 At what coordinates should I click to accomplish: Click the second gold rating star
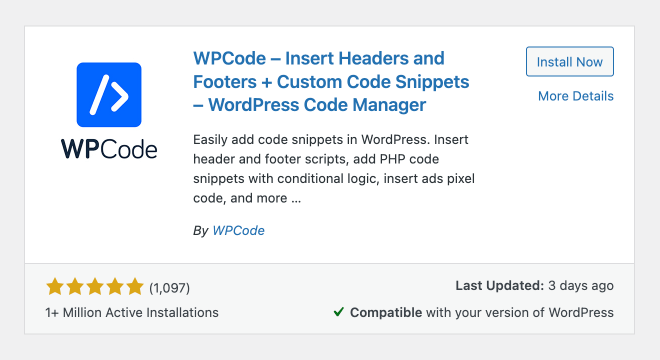(x=75, y=287)
